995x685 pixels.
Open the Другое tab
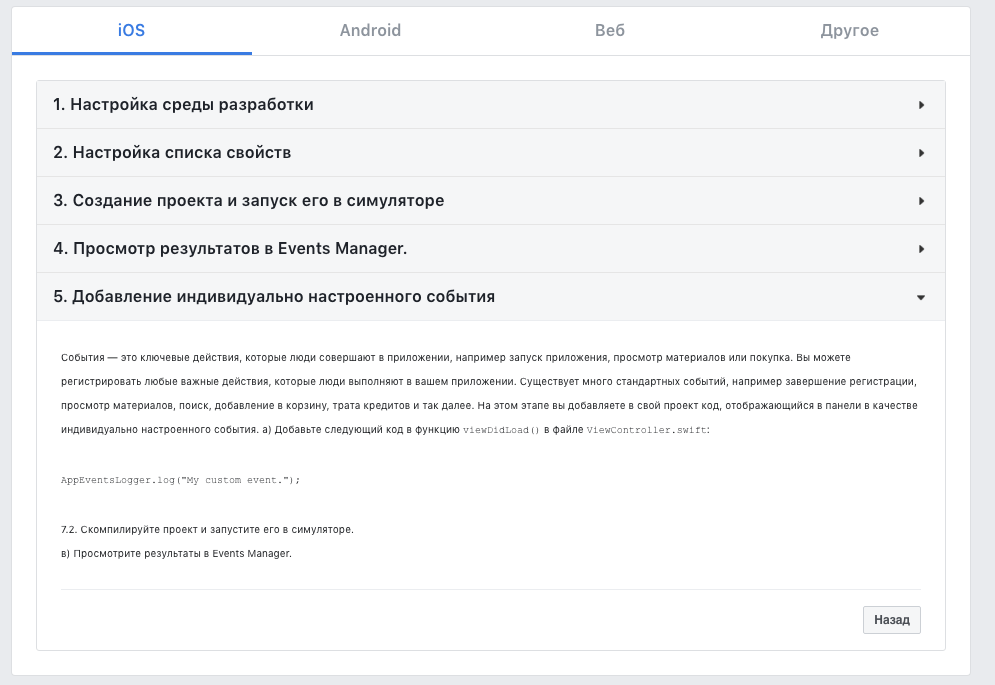click(849, 30)
